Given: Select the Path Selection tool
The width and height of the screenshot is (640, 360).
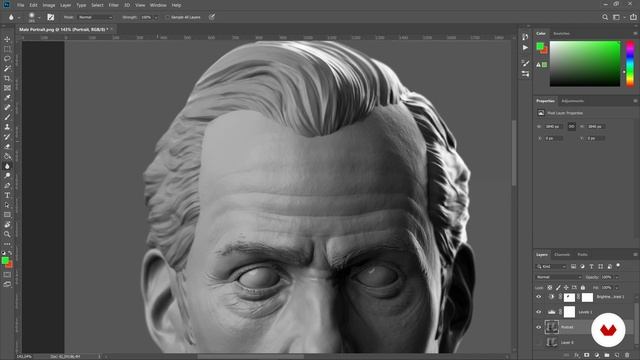Looking at the screenshot, I should (x=7, y=205).
